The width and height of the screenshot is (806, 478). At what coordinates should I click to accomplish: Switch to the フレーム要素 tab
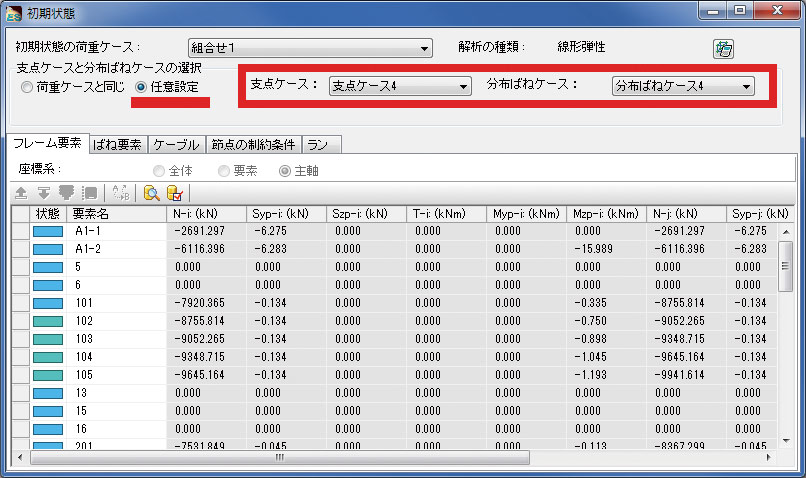[47, 143]
